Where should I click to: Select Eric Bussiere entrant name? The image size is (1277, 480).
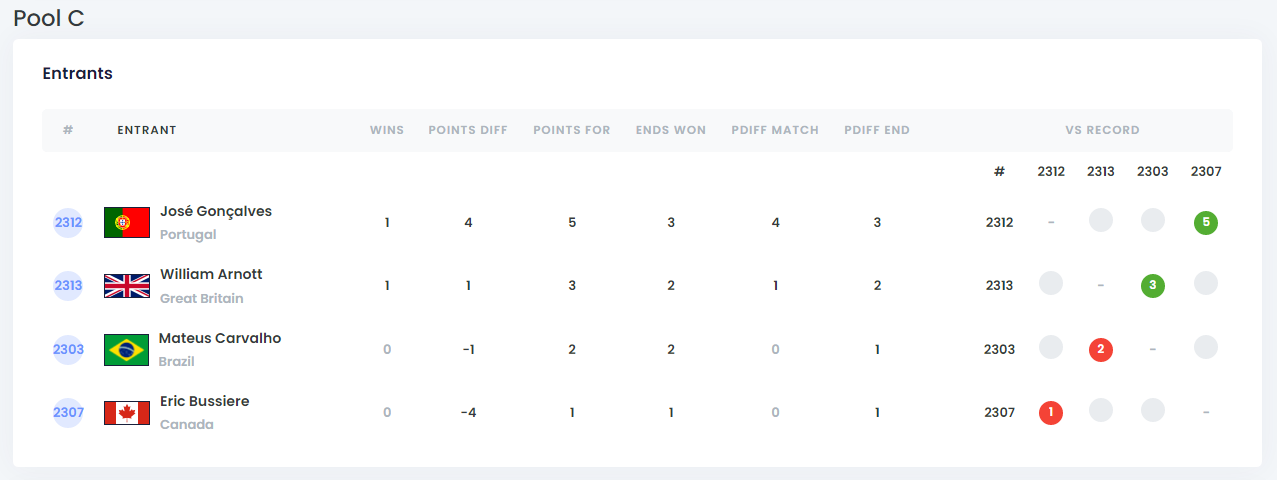point(204,401)
